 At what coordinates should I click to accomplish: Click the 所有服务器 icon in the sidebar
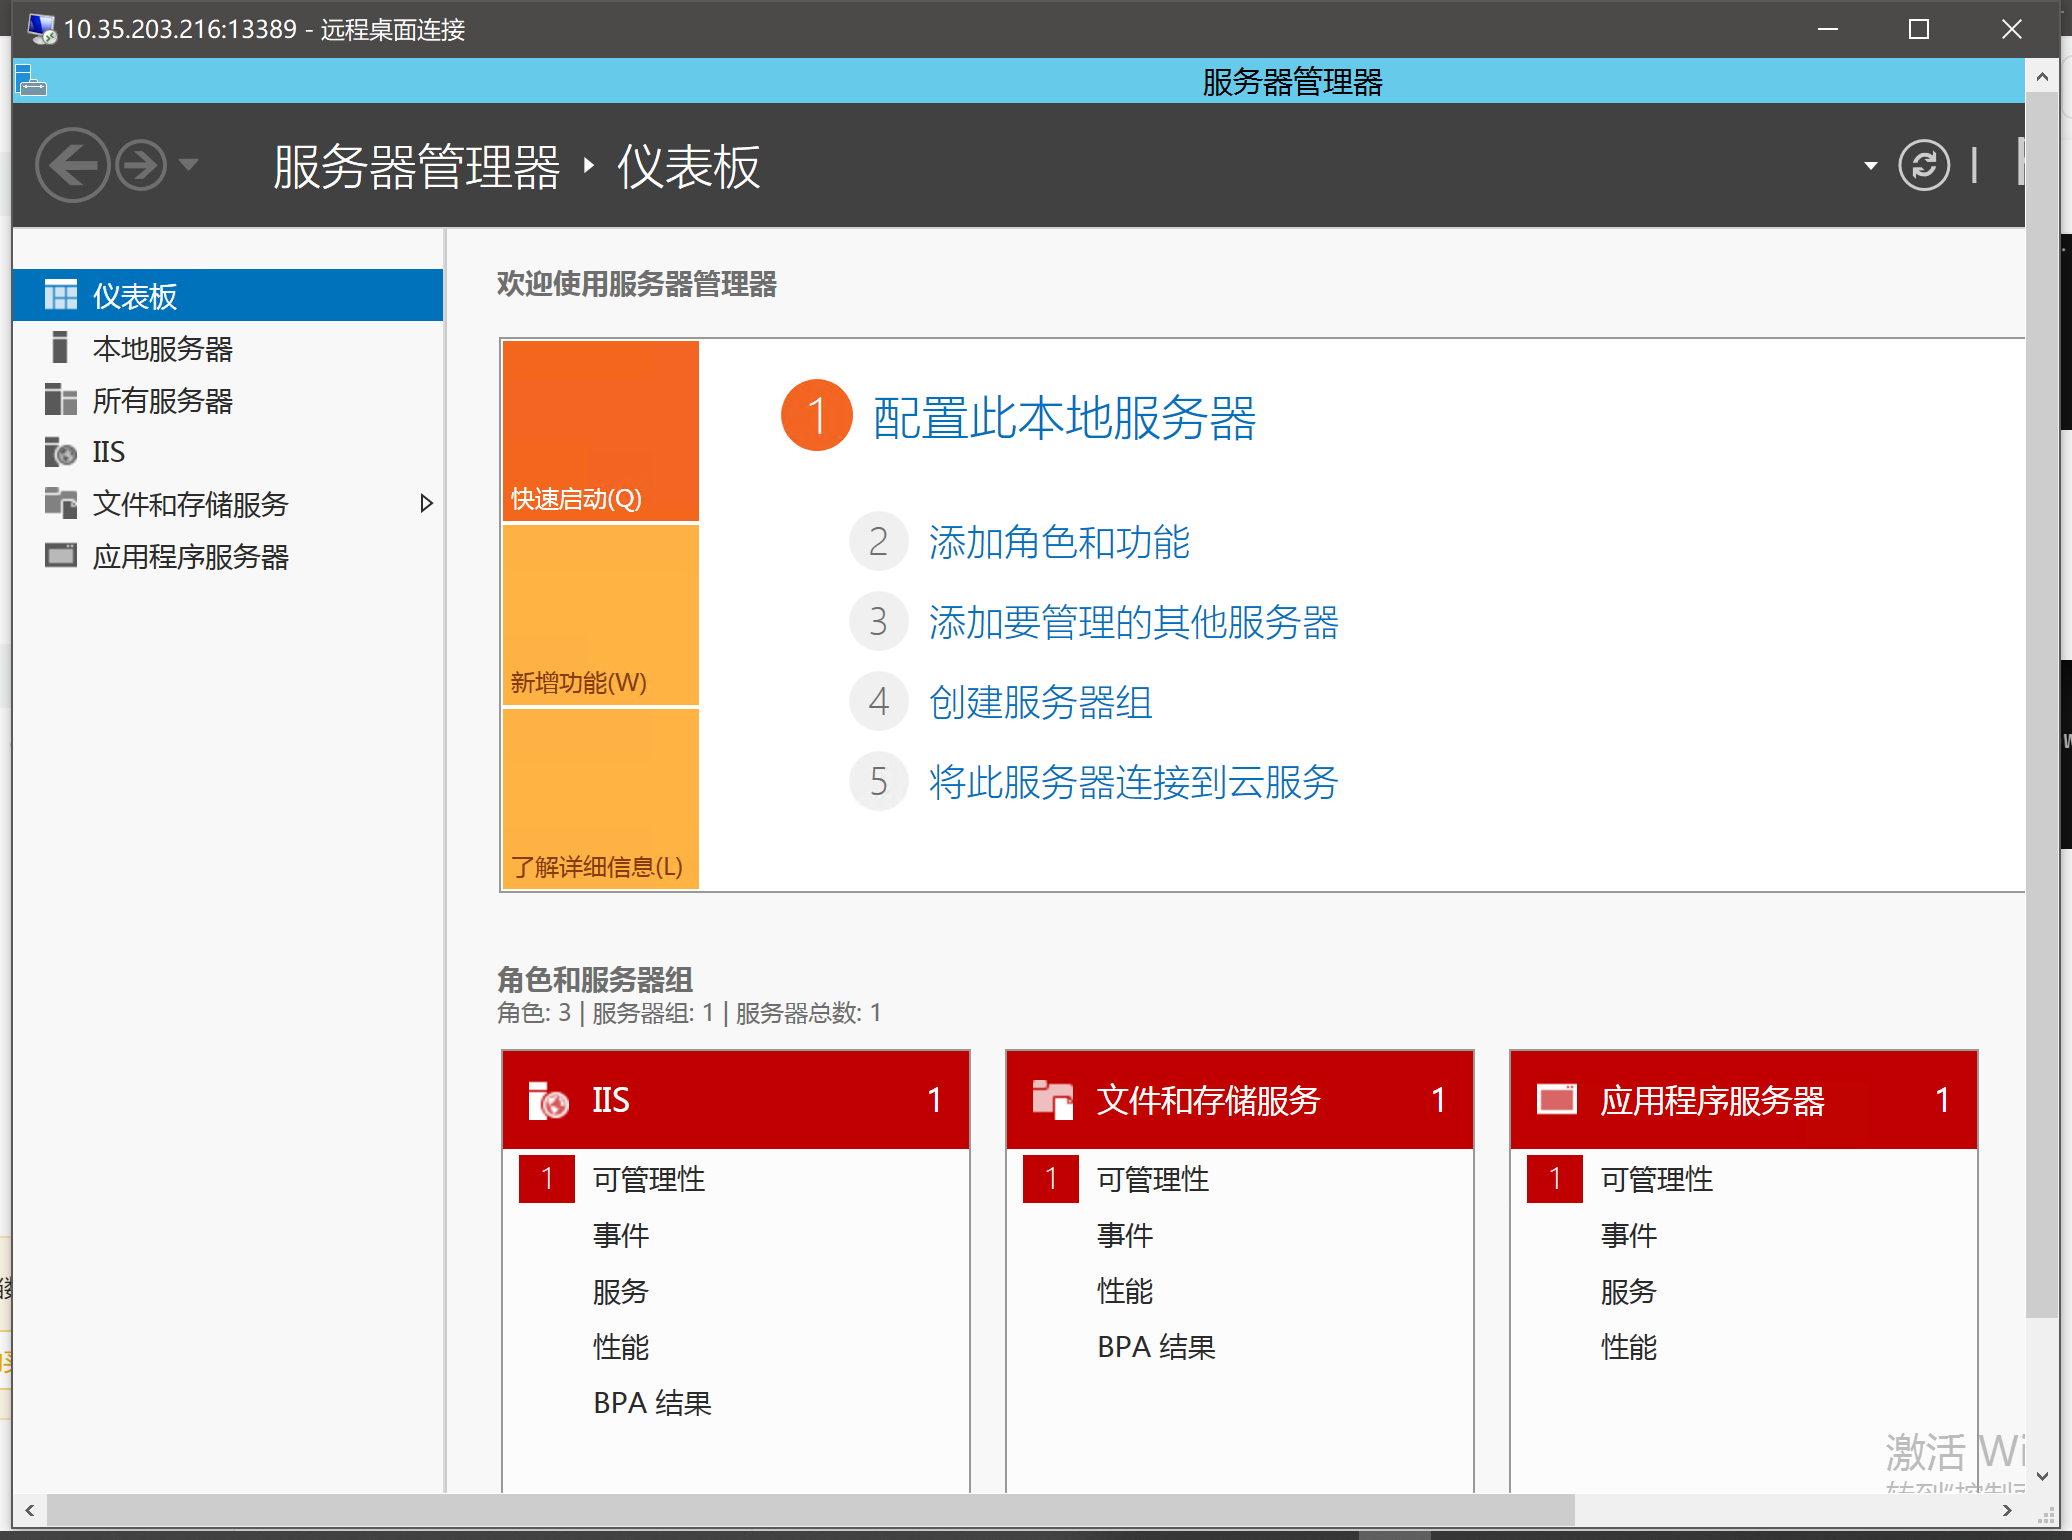coord(60,400)
